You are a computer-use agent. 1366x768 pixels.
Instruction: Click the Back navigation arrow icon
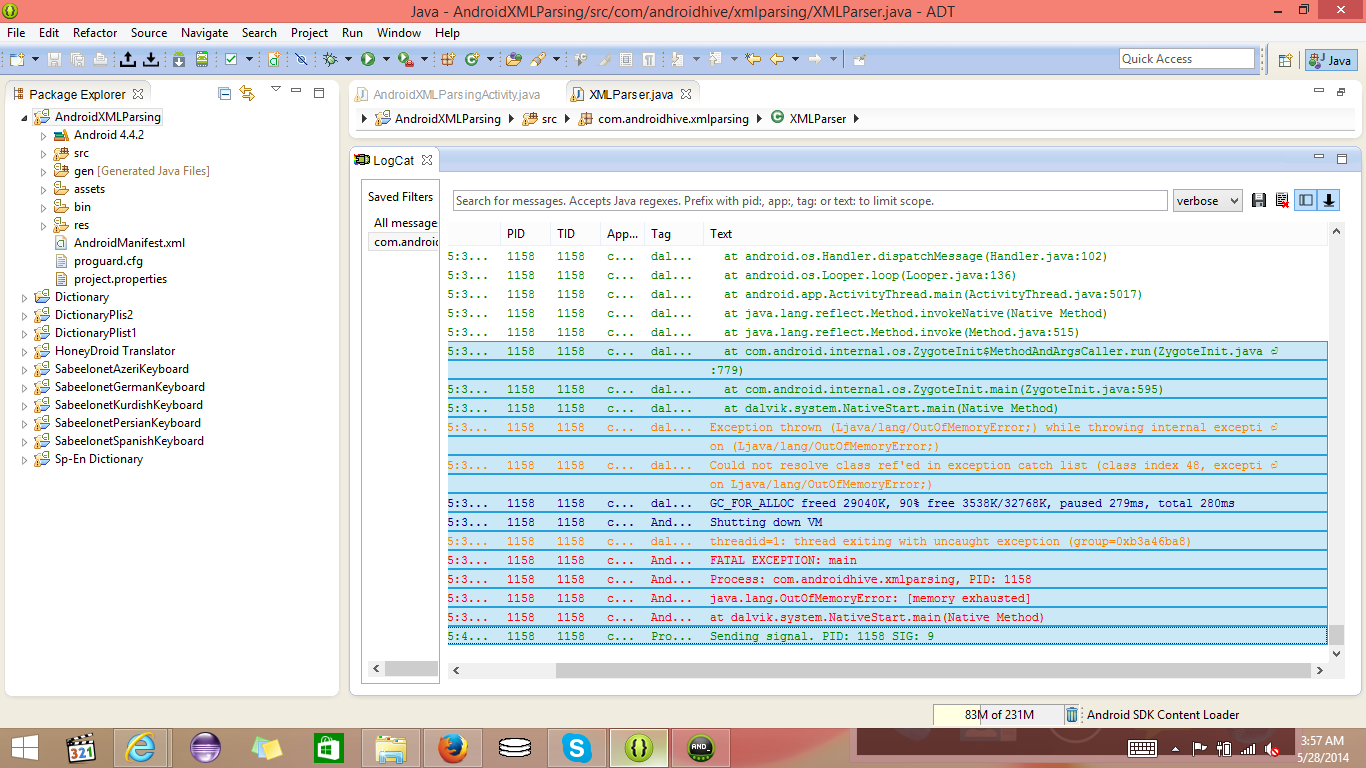[776, 59]
